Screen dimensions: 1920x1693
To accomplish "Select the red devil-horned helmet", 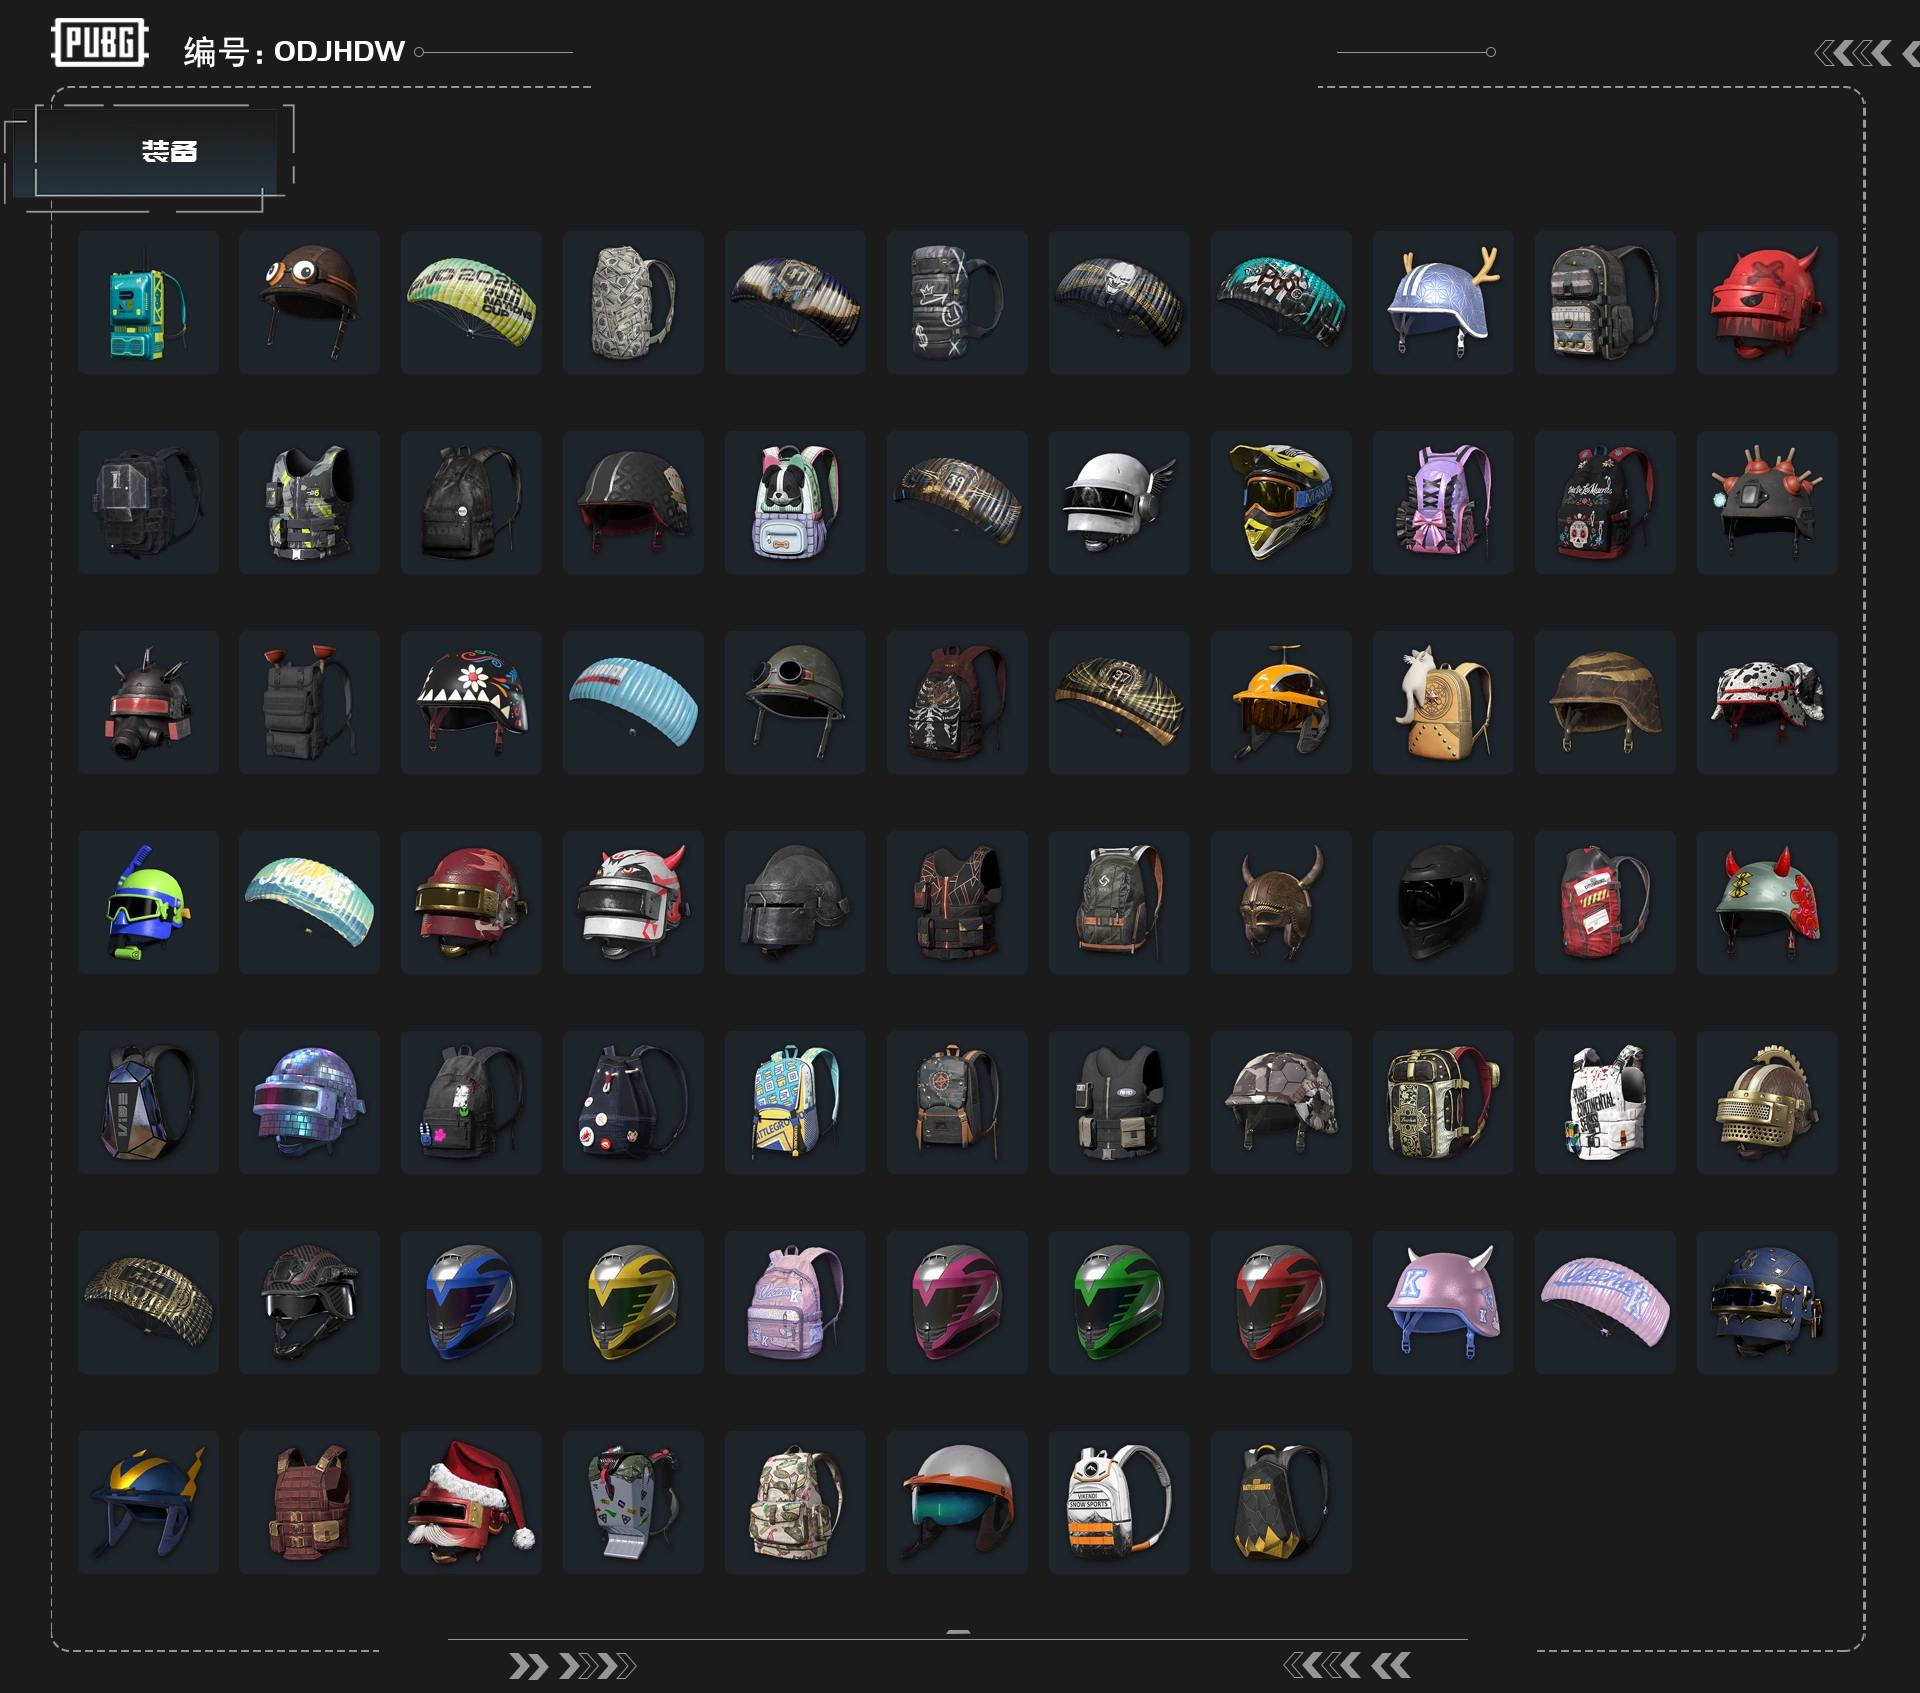I will tap(1768, 302).
